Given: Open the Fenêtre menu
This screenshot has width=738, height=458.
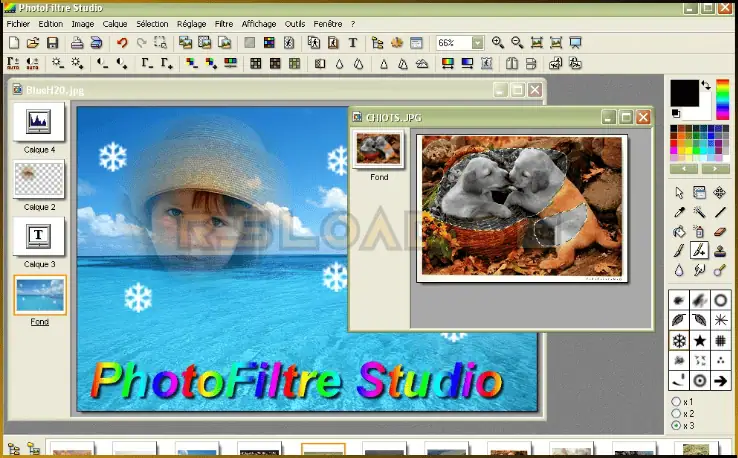Looking at the screenshot, I should click(328, 24).
